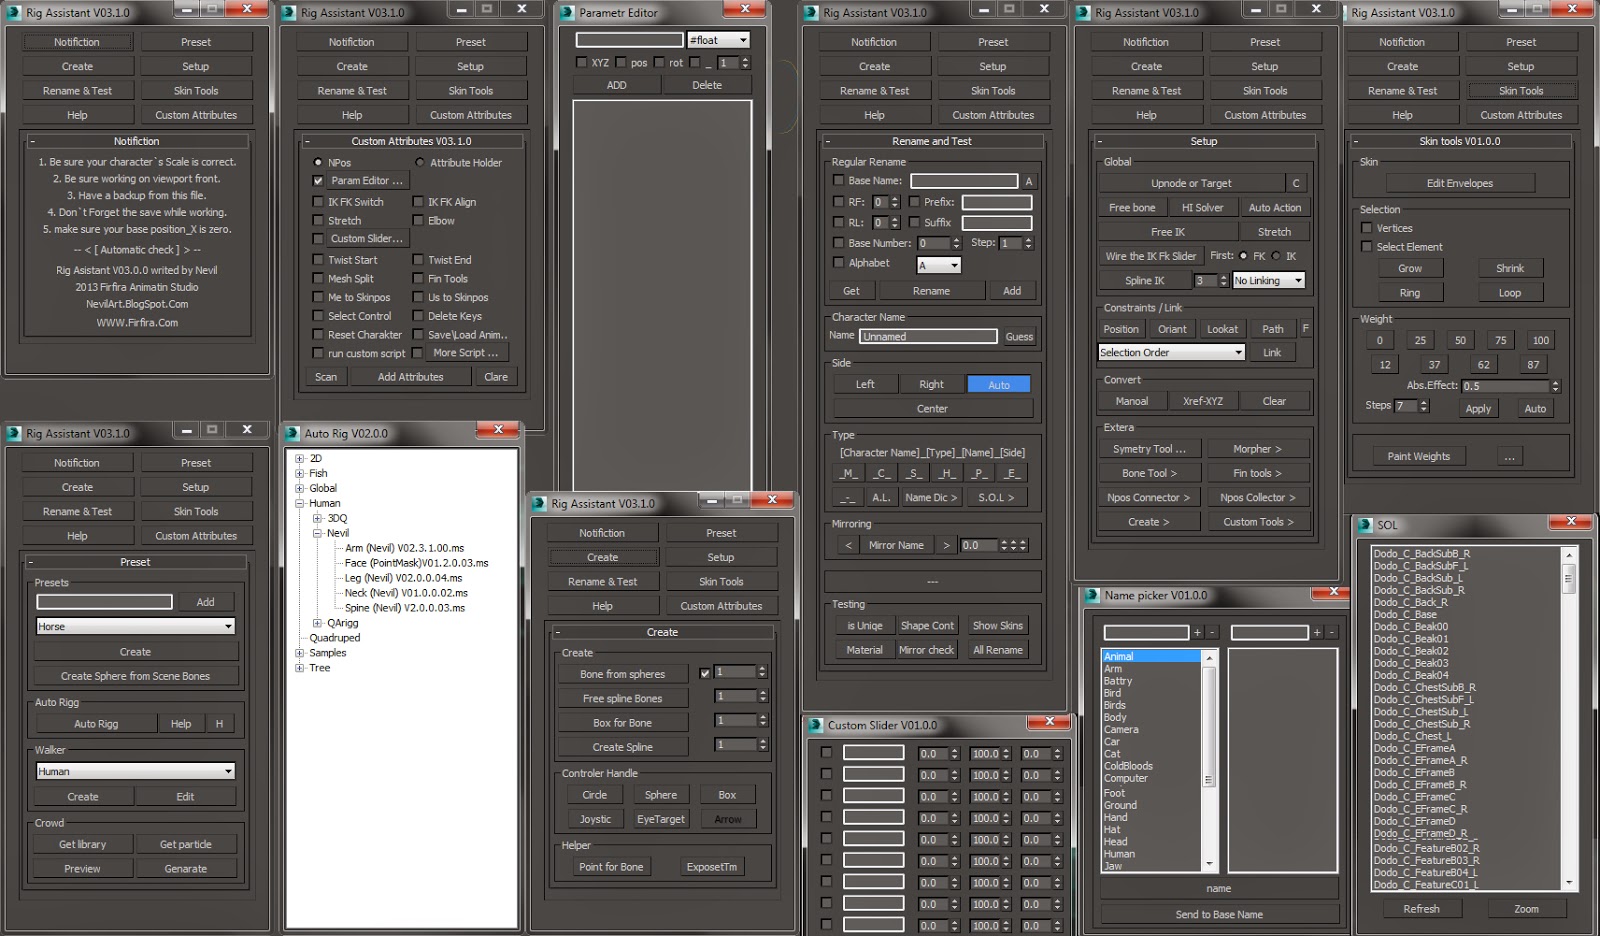
Task: Open the Name Dic > button
Action: [x=931, y=497]
